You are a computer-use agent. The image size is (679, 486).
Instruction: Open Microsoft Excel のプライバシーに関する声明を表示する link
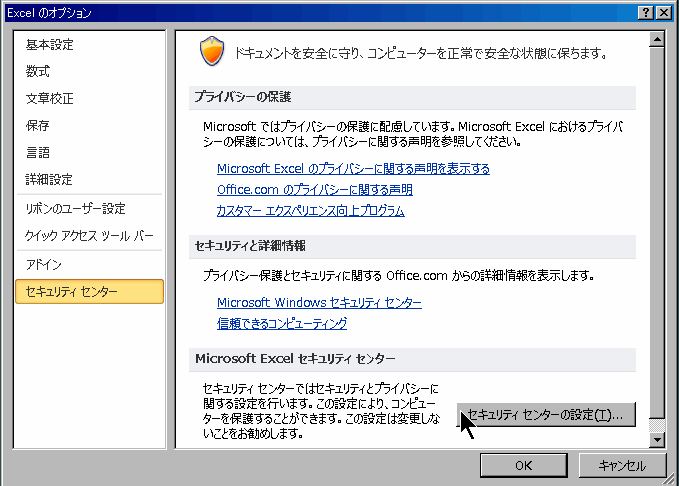click(x=353, y=168)
